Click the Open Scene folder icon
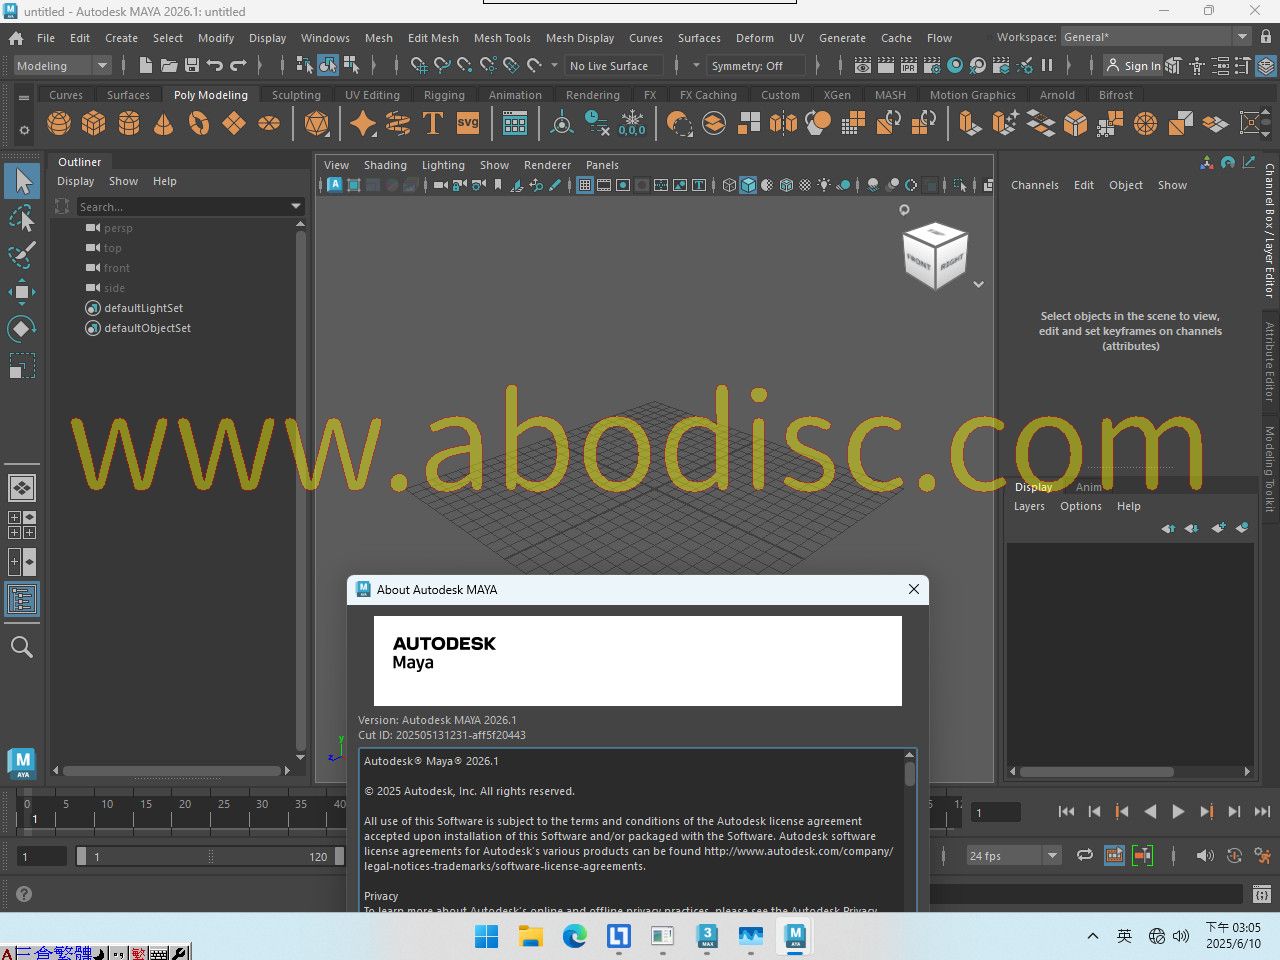This screenshot has width=1280, height=960. pos(169,65)
